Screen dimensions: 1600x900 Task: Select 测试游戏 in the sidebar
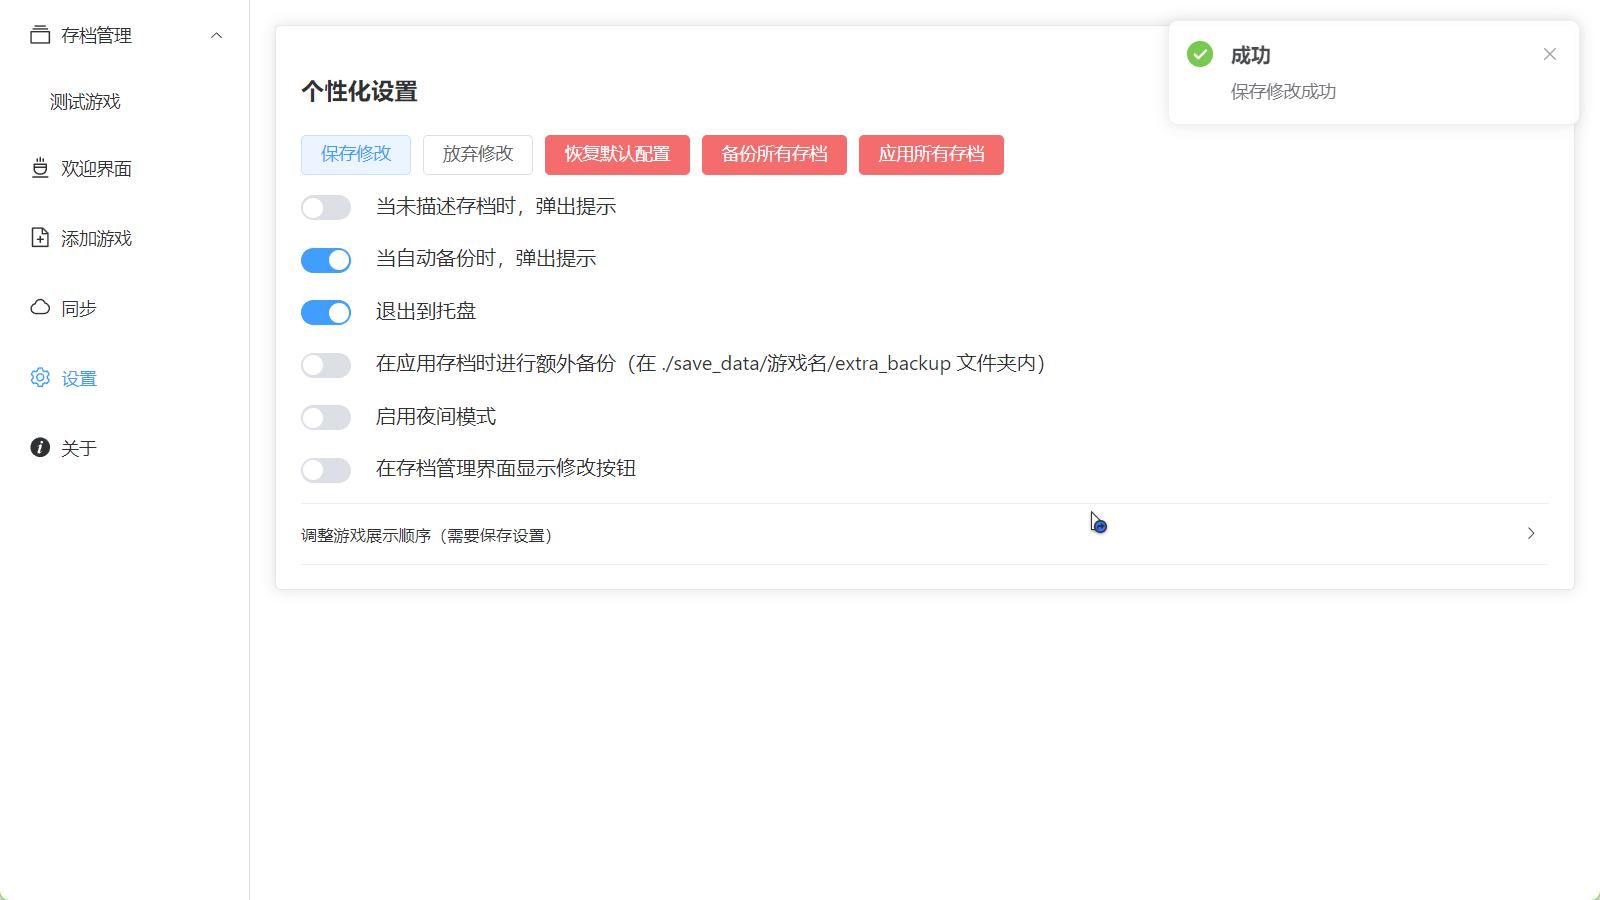click(84, 101)
